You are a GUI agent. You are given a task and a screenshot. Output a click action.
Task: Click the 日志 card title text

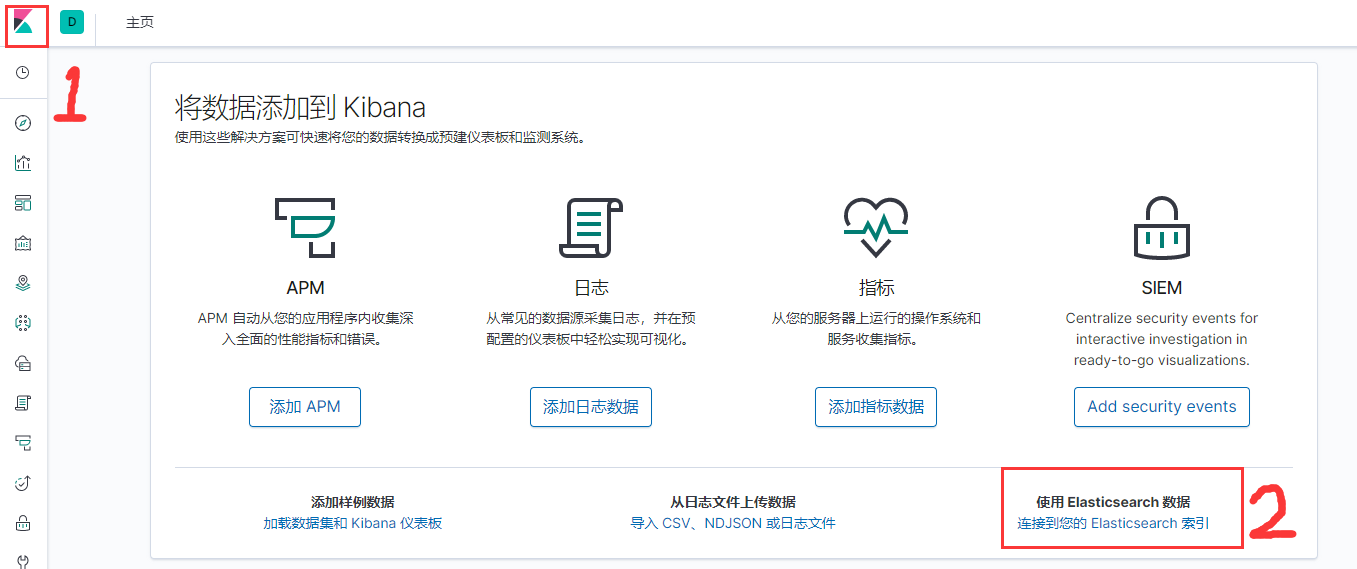pos(591,288)
